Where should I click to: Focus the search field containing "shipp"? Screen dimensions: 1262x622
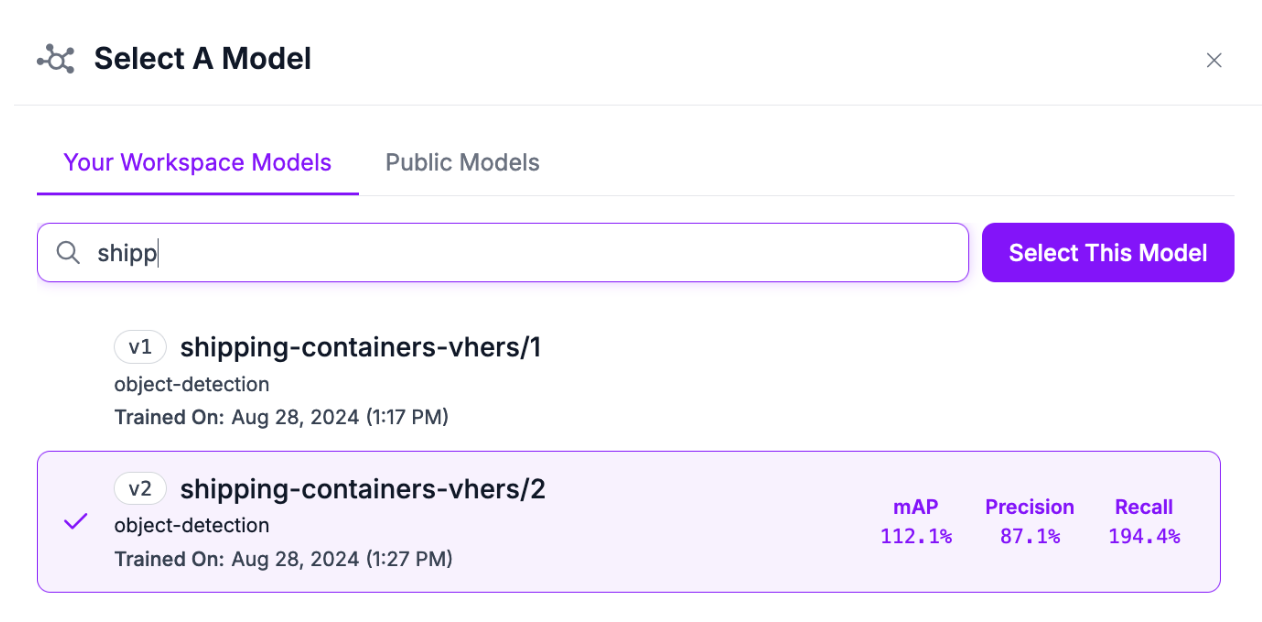[x=520, y=253]
